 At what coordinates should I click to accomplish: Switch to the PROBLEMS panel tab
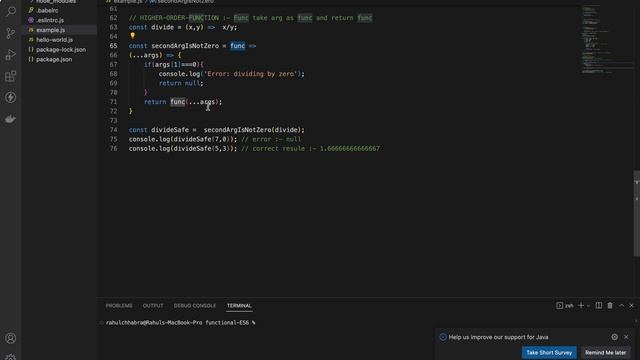[119, 306]
